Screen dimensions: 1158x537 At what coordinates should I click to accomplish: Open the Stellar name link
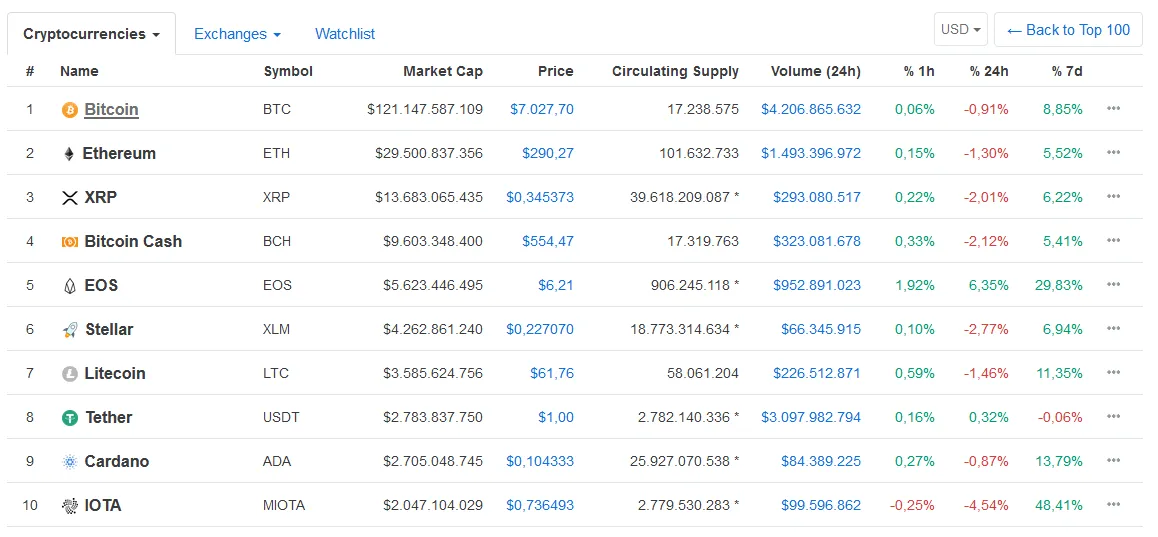point(109,329)
